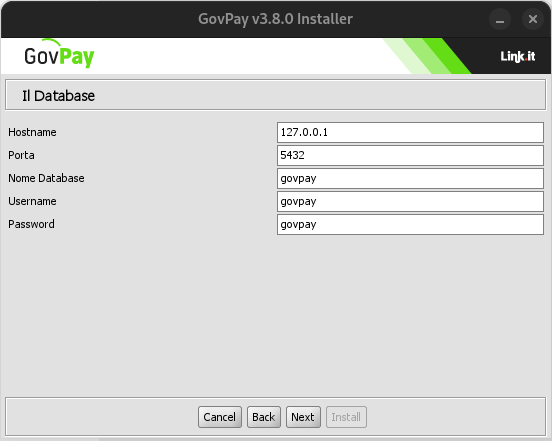The height and width of the screenshot is (441, 552).
Task: Click the Porta label
Action: point(21,155)
